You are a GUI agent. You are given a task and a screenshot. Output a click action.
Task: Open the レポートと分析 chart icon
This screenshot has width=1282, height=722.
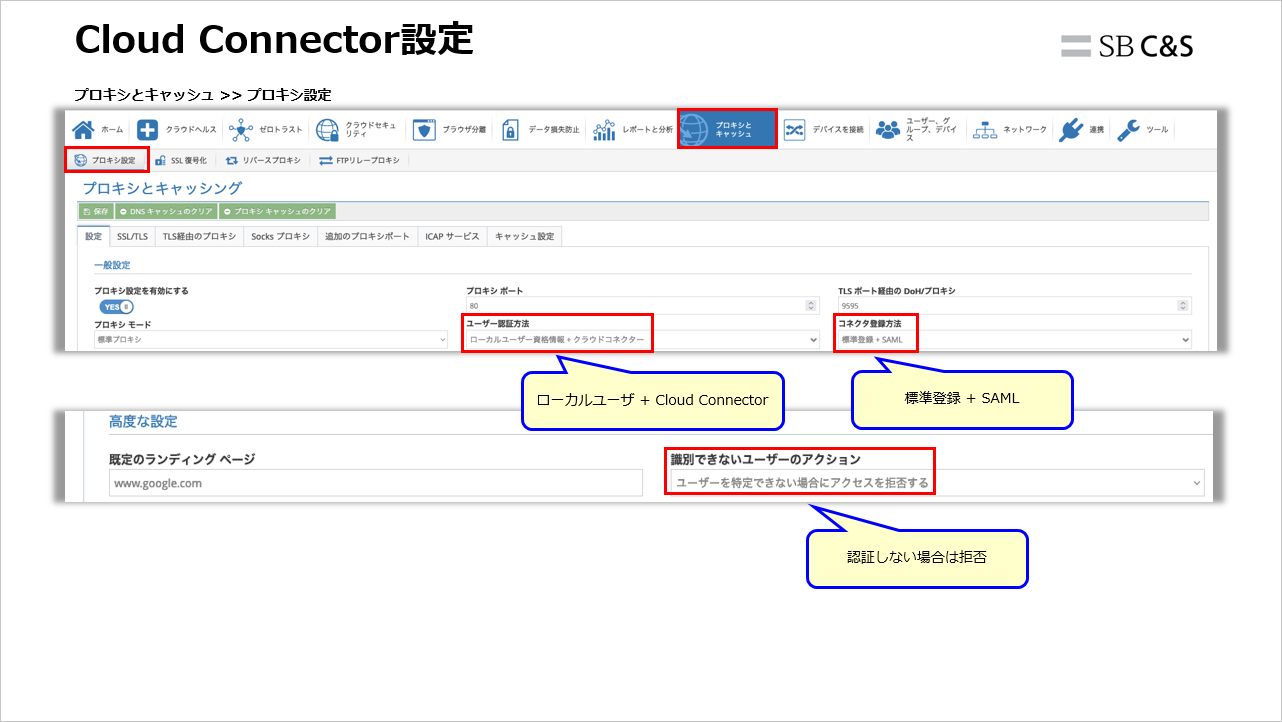click(x=604, y=130)
